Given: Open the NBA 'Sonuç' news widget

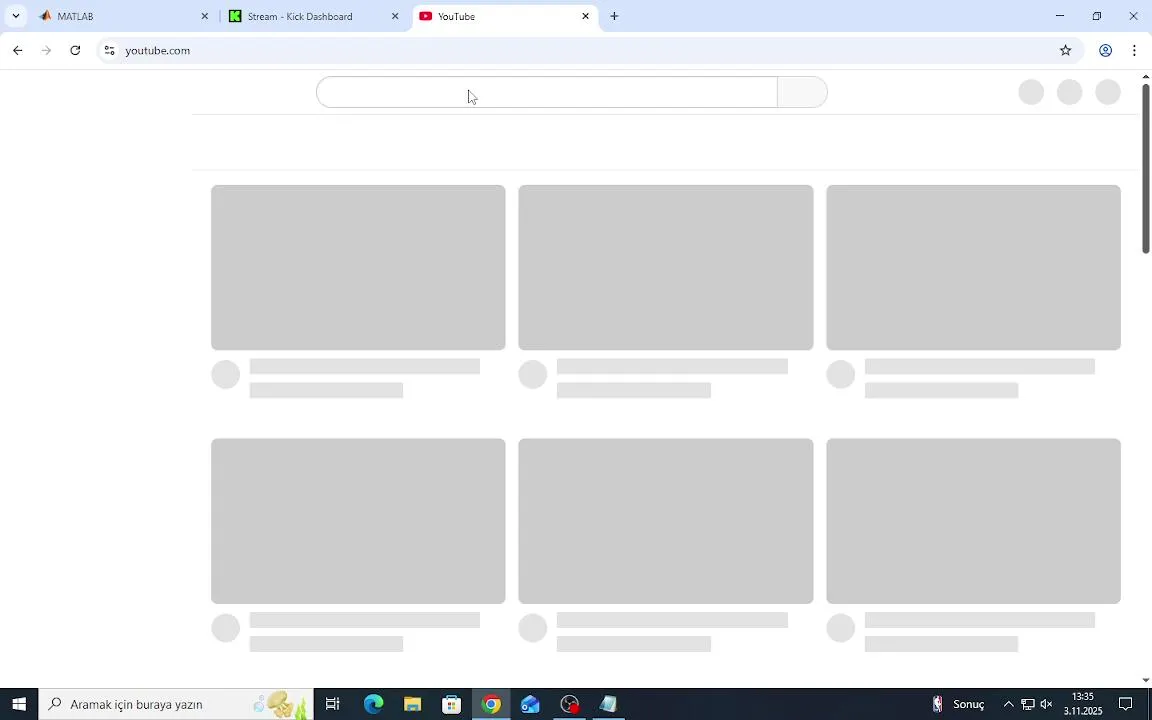Looking at the screenshot, I should [959, 704].
